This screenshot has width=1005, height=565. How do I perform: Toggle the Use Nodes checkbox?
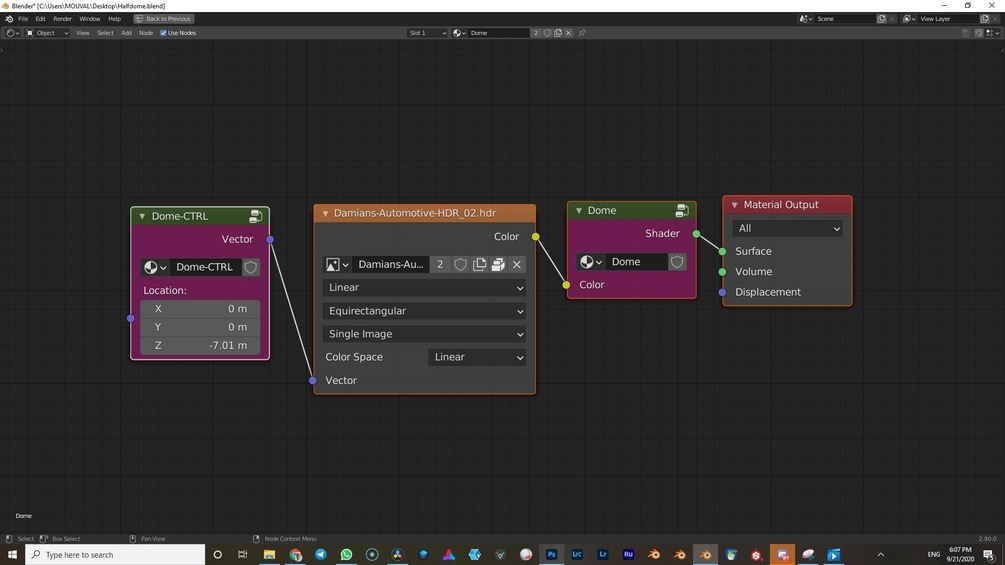(163, 33)
